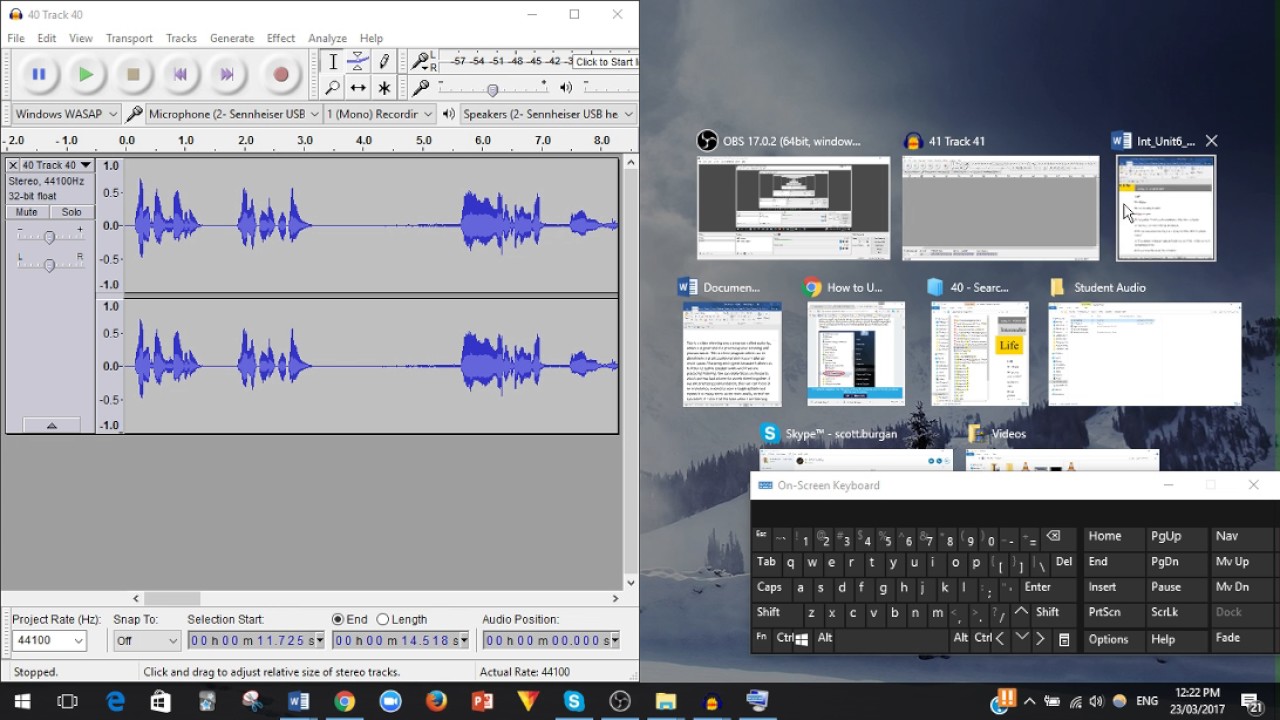Switch to the 'Documen...' Word window thumbnail
The width and height of the screenshot is (1280, 720).
[x=732, y=354]
